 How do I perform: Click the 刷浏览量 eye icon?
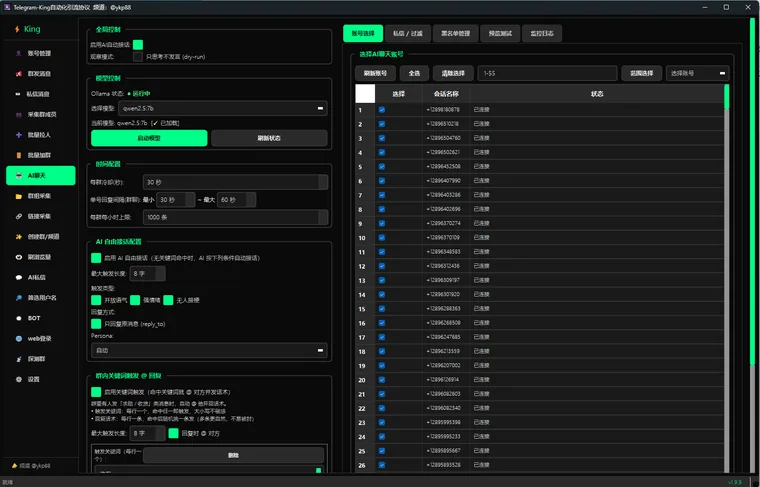(18, 257)
